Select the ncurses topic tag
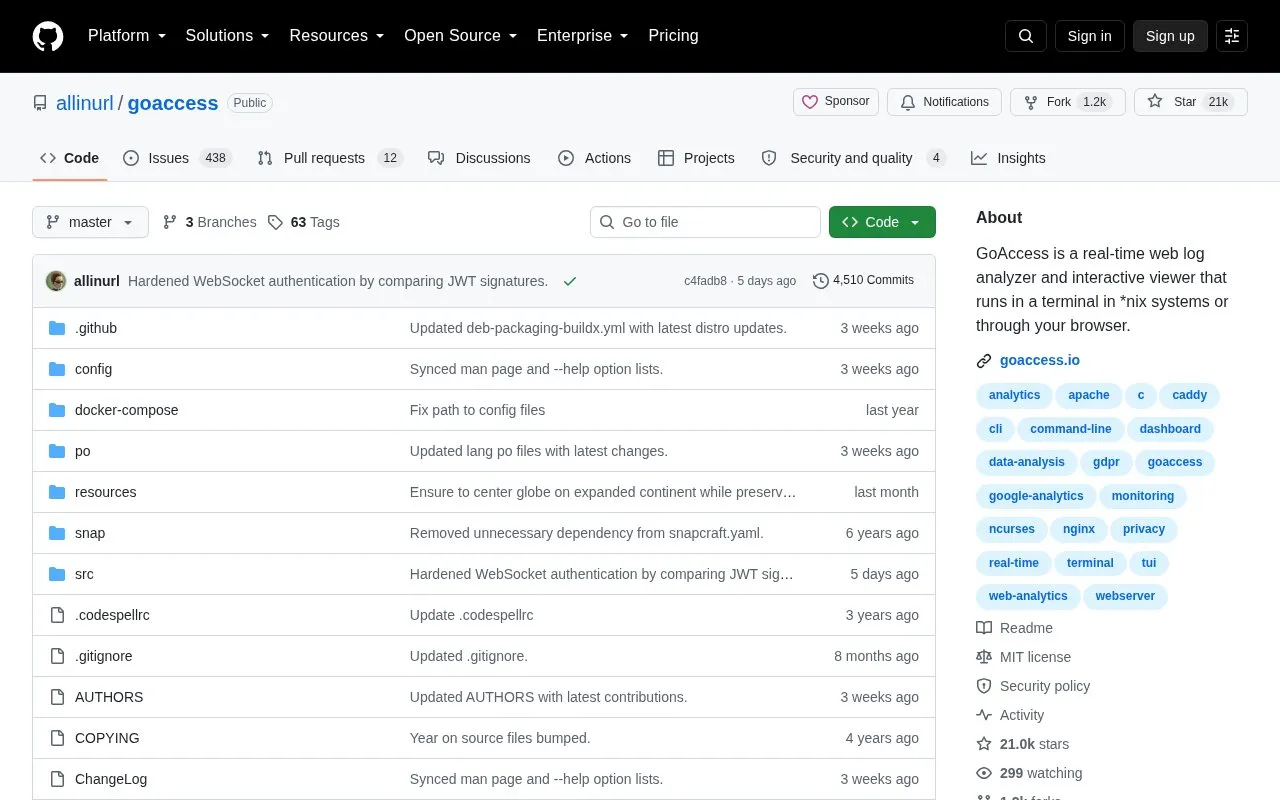 1012,529
